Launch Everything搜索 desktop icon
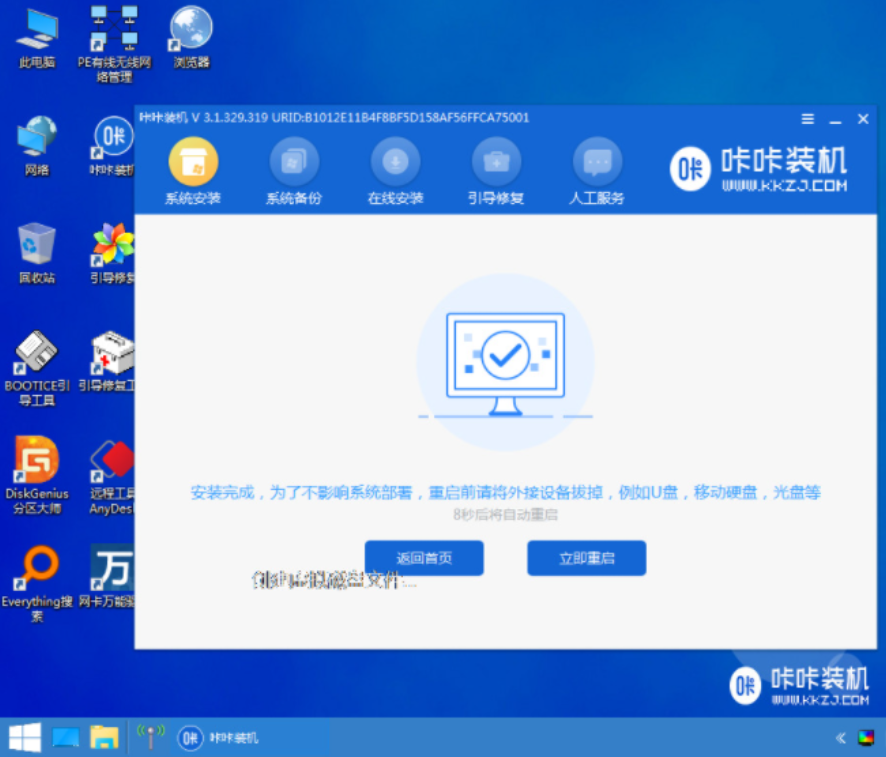This screenshot has width=886, height=757. coord(37,585)
